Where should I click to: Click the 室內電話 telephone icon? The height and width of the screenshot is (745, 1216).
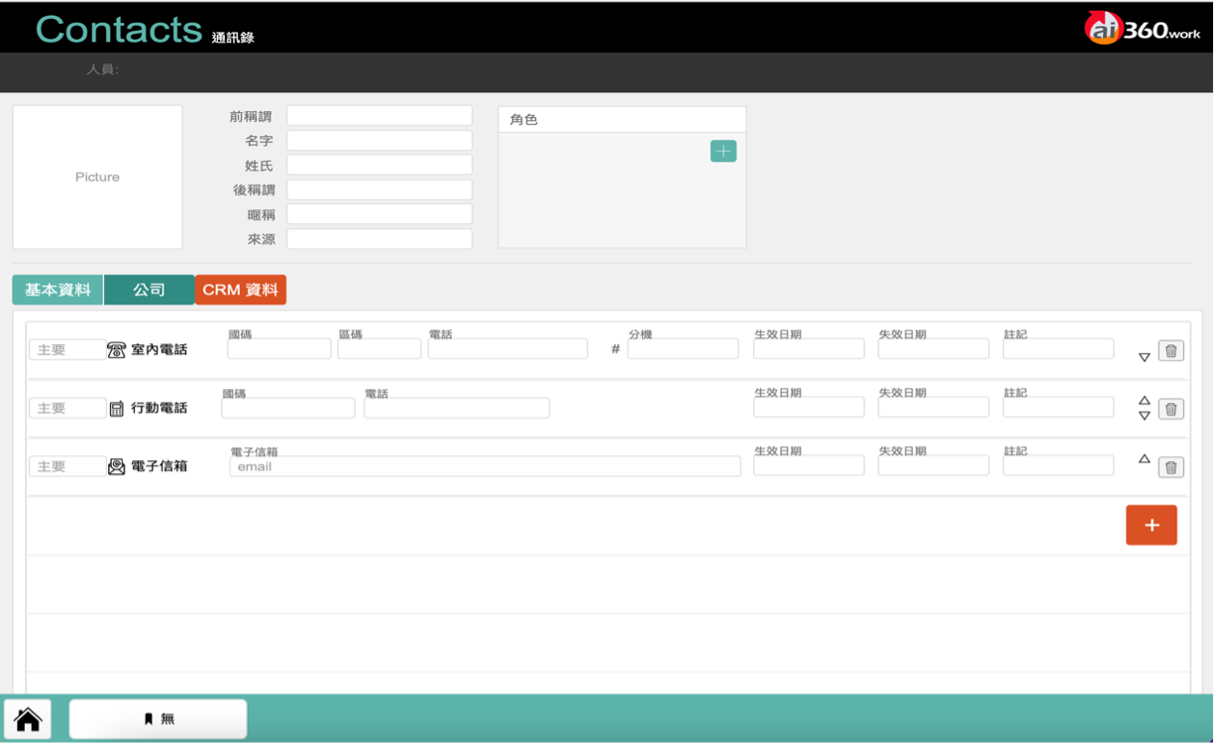click(117, 350)
